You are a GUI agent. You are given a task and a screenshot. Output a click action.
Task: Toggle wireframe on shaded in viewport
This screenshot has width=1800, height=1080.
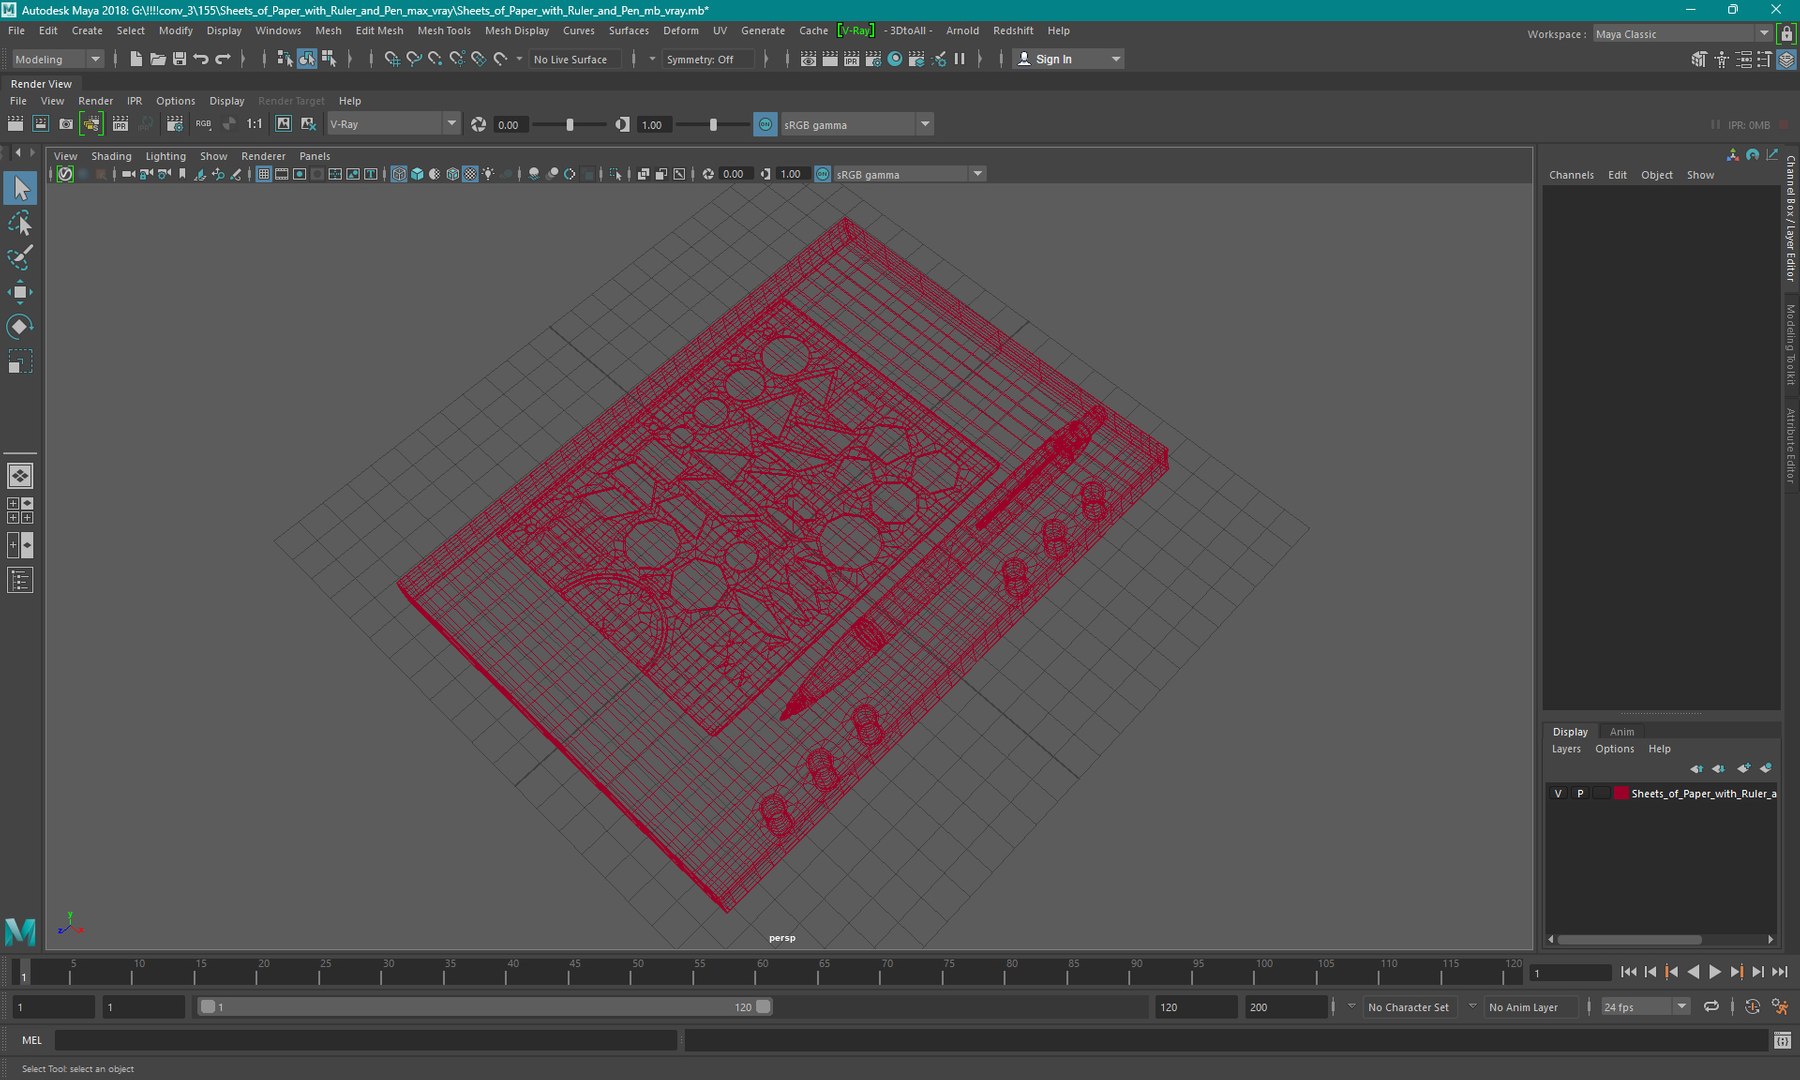(x=453, y=174)
